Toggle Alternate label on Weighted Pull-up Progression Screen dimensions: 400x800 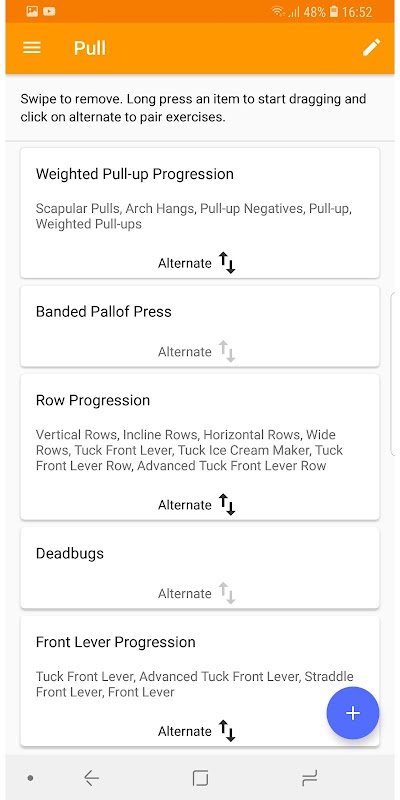[184, 263]
